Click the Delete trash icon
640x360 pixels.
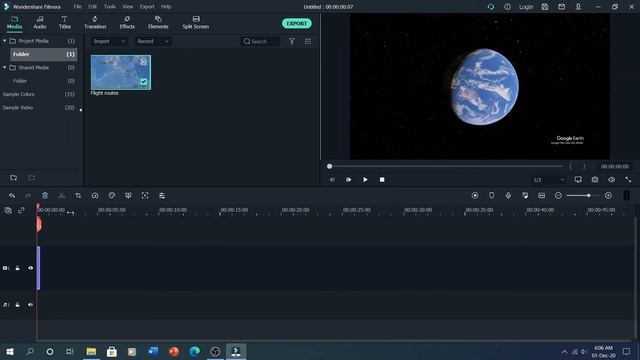tap(45, 196)
